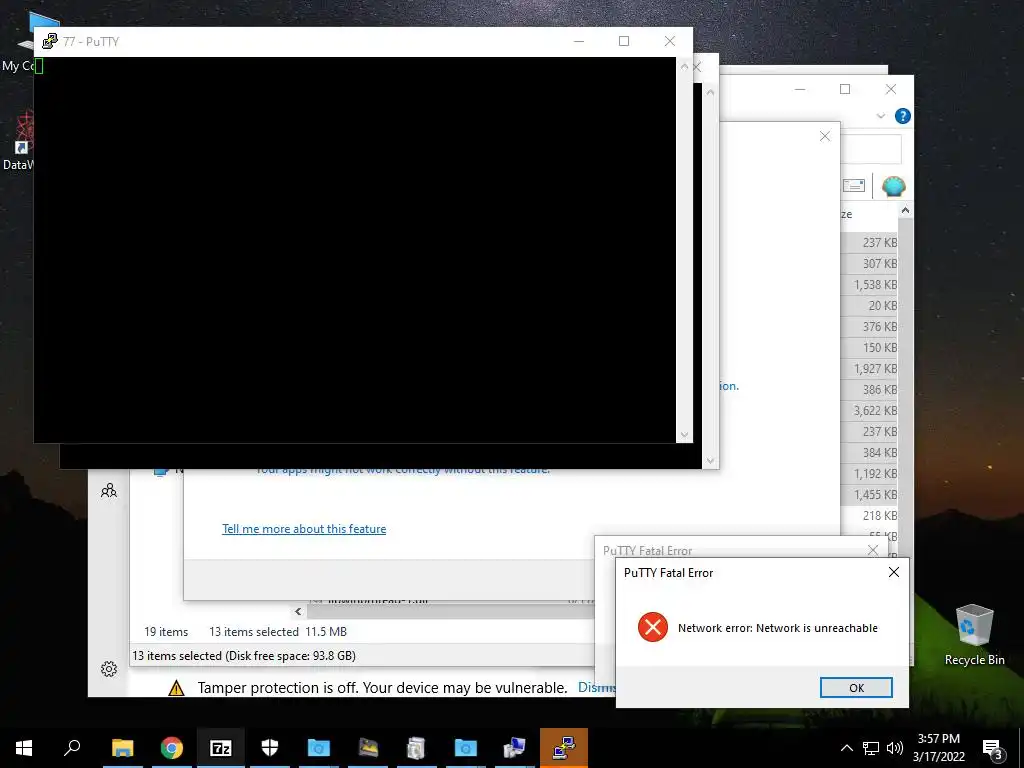Open 'Tell me more about this feature' link
The image size is (1024, 768).
tap(304, 528)
